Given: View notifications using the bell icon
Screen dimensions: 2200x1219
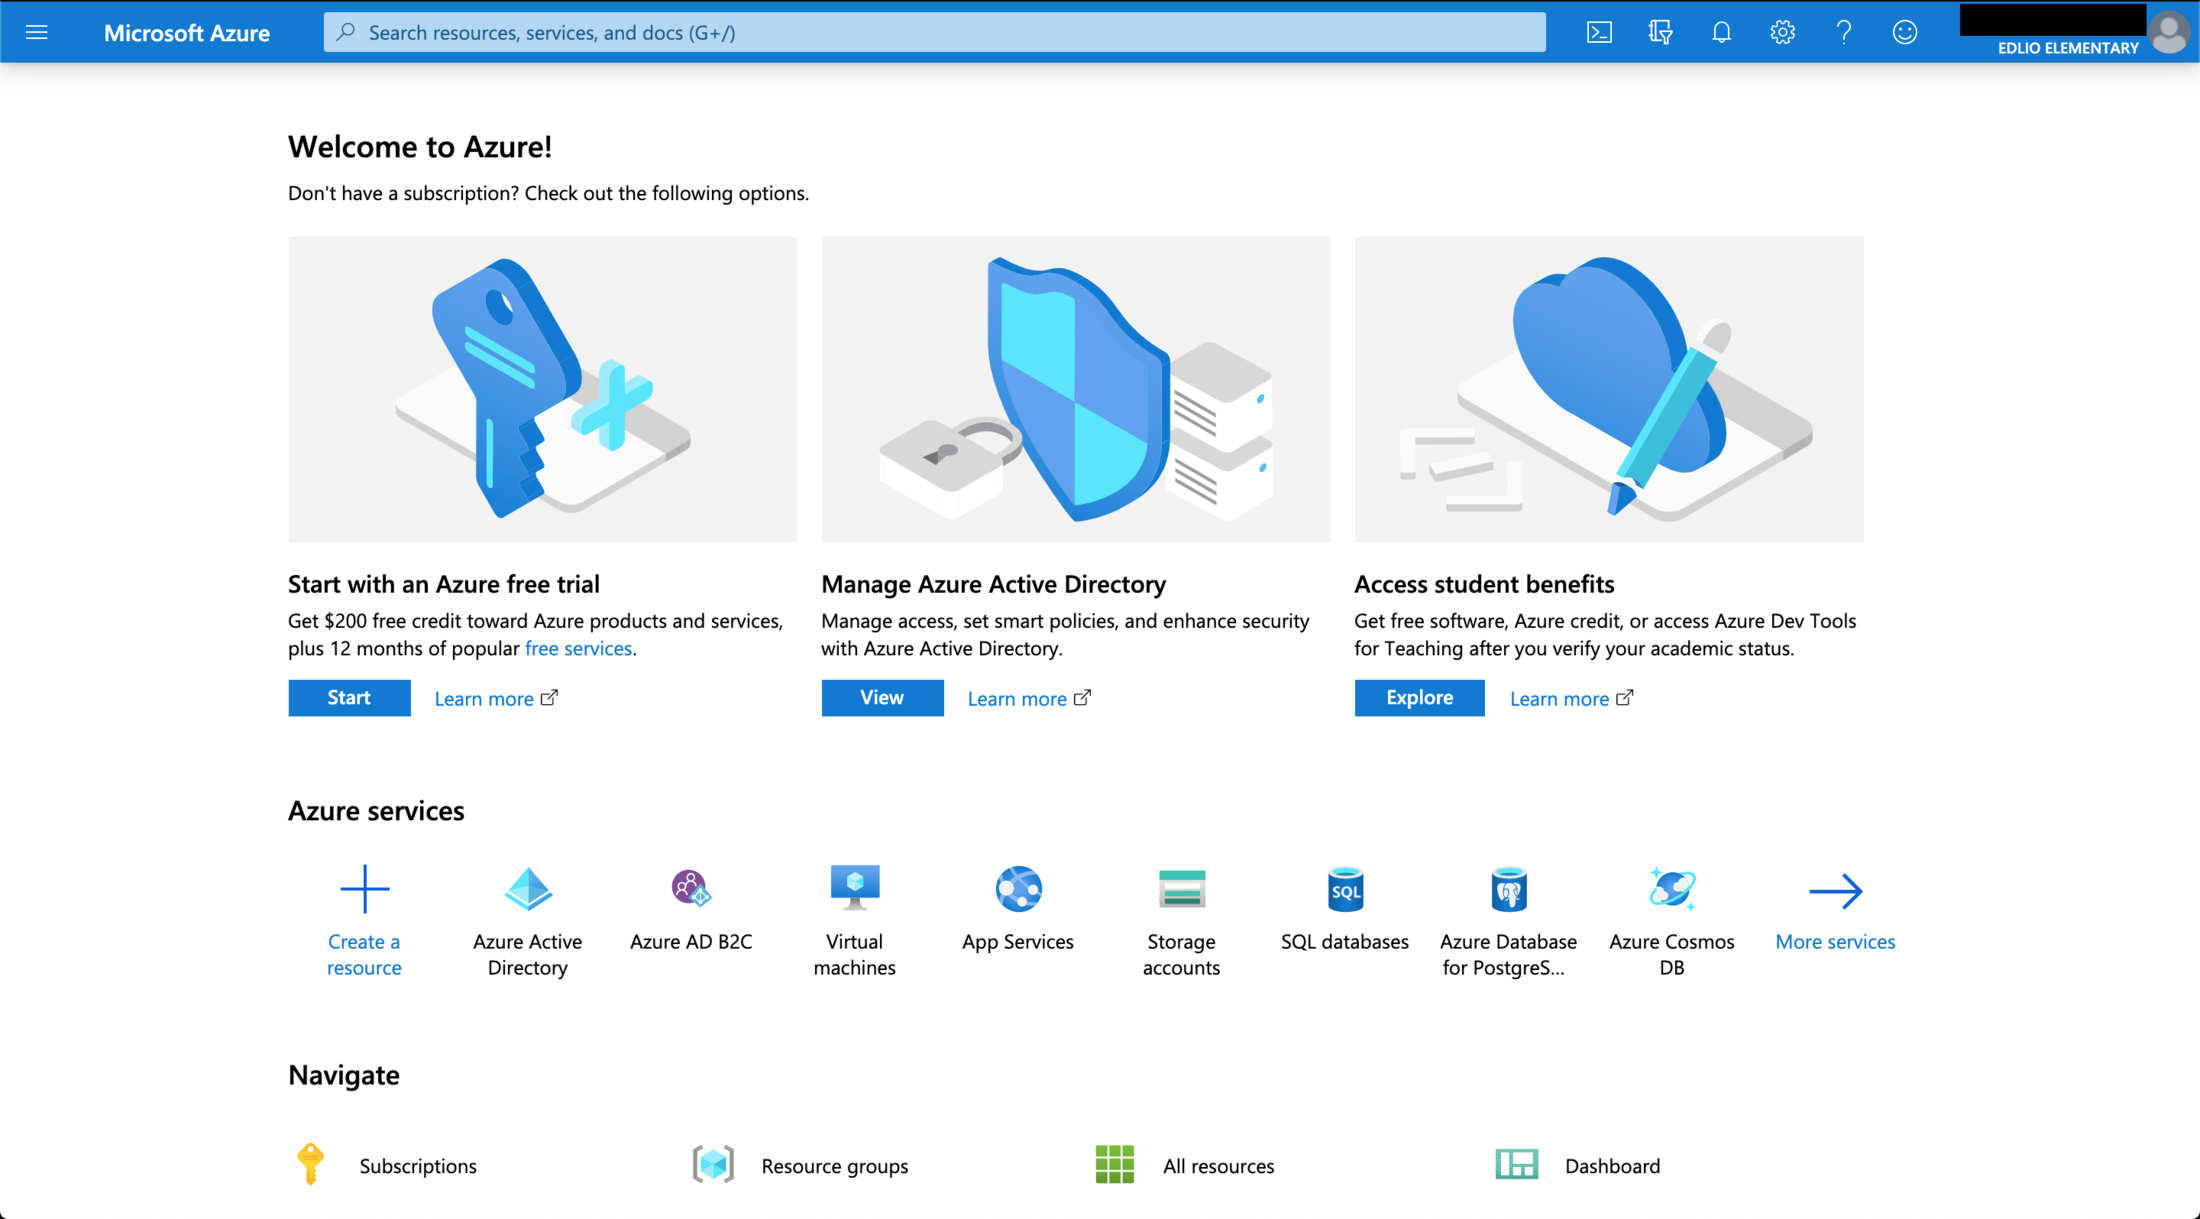Looking at the screenshot, I should point(1721,31).
